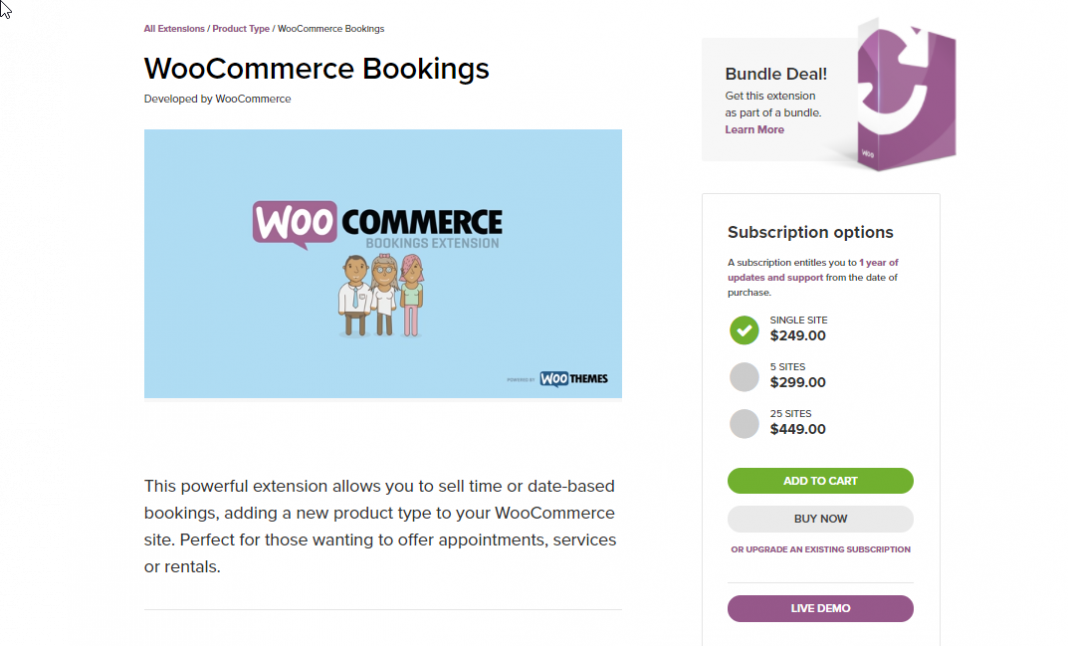
Task: Click the Add to Cart button
Action: pyautogui.click(x=820, y=480)
